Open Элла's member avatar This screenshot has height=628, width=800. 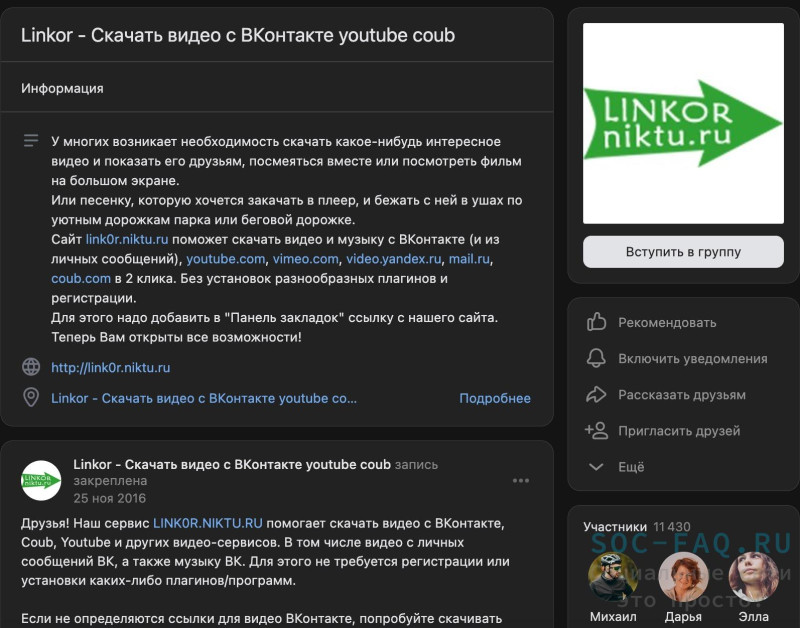coord(754,576)
